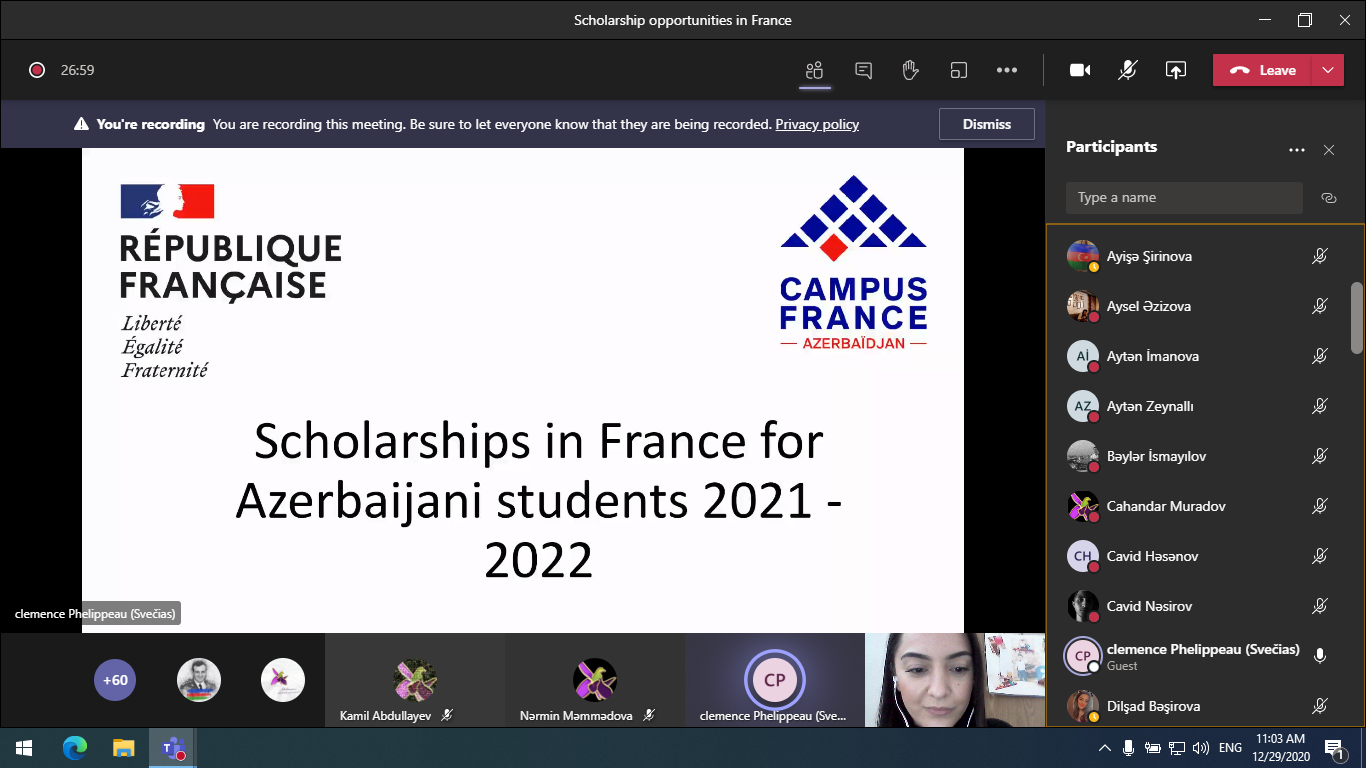1366x768 pixels.
Task: Select participant Cahandar Muradov
Action: click(x=1198, y=506)
